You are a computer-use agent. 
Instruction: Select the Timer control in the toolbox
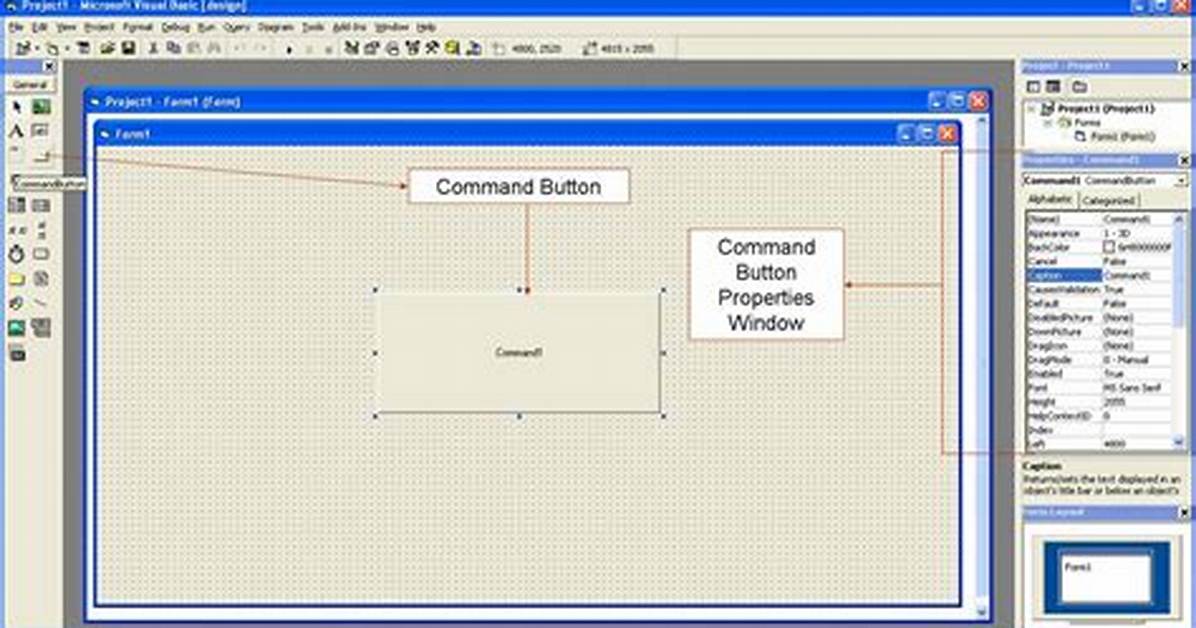click(x=17, y=254)
